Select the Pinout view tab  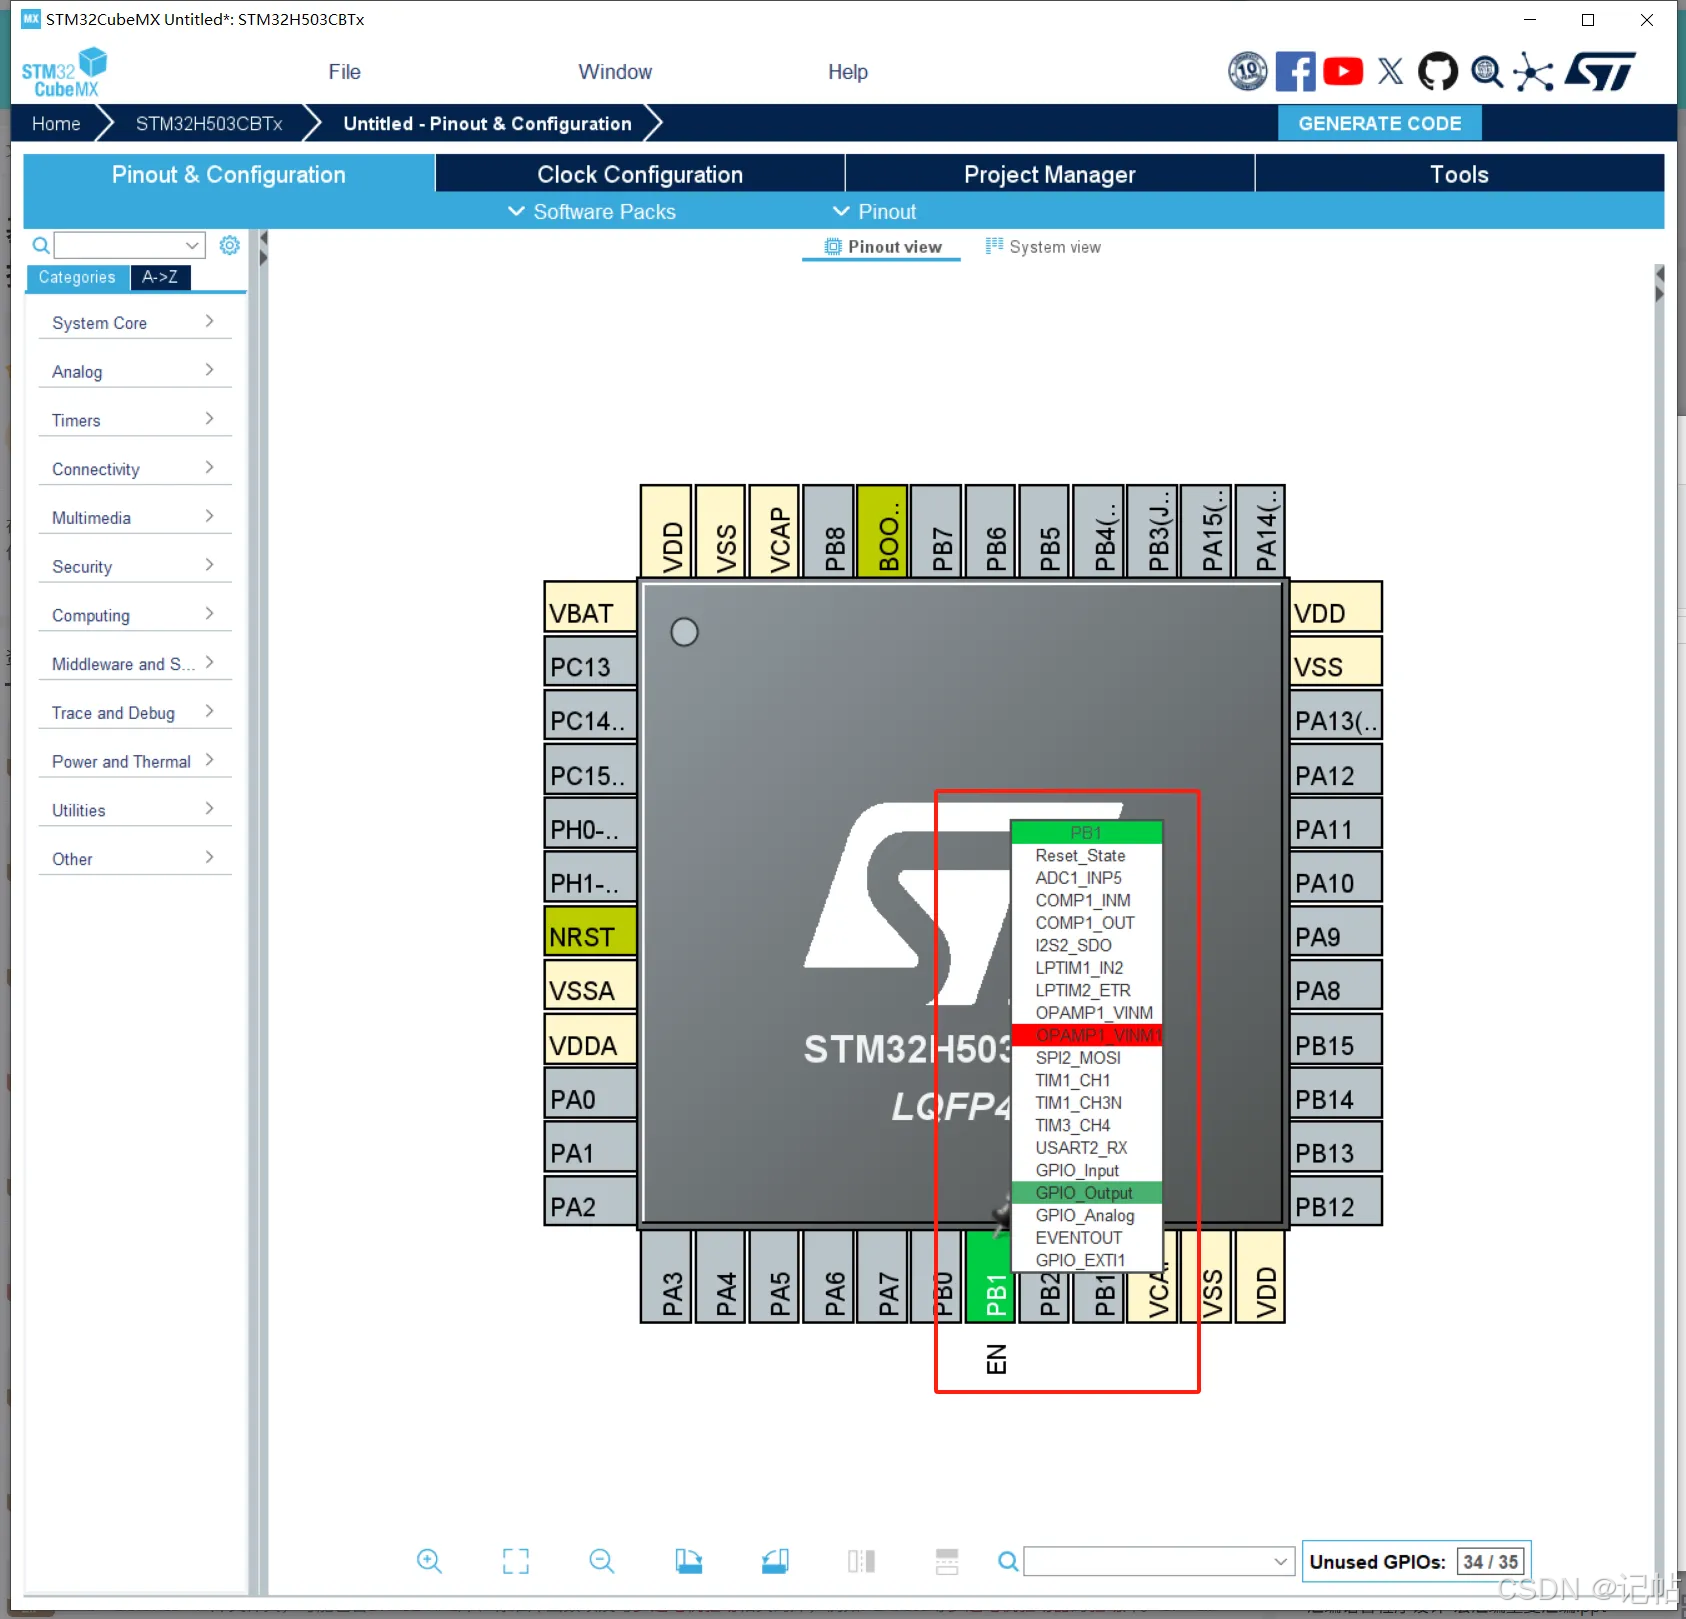(883, 247)
